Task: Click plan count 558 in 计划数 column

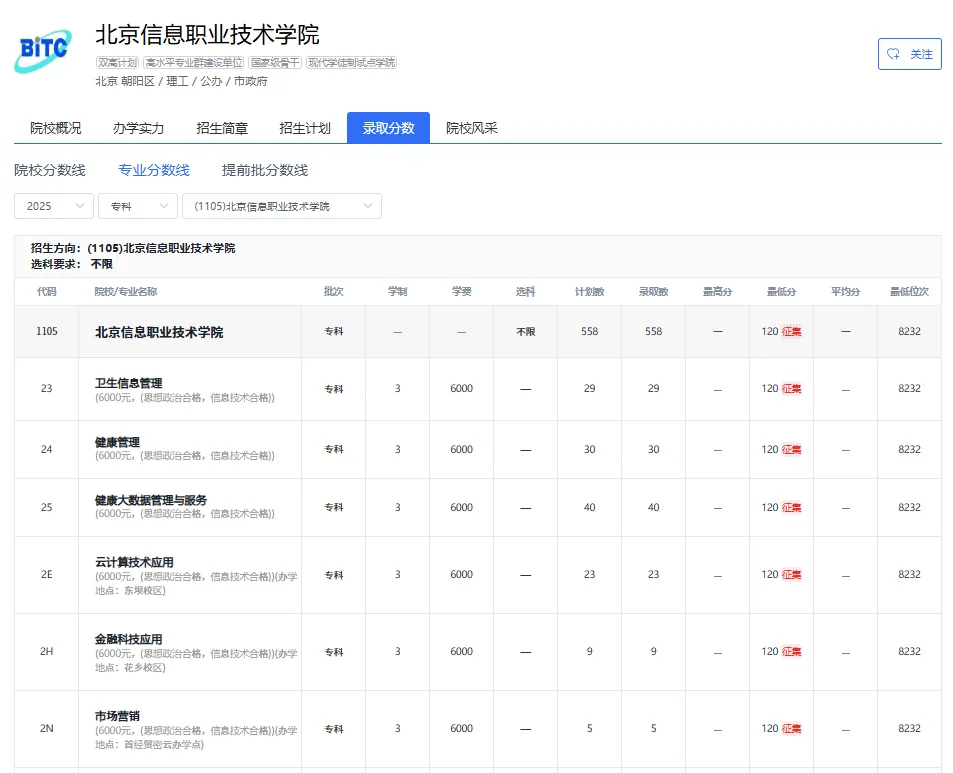Action: 590,331
